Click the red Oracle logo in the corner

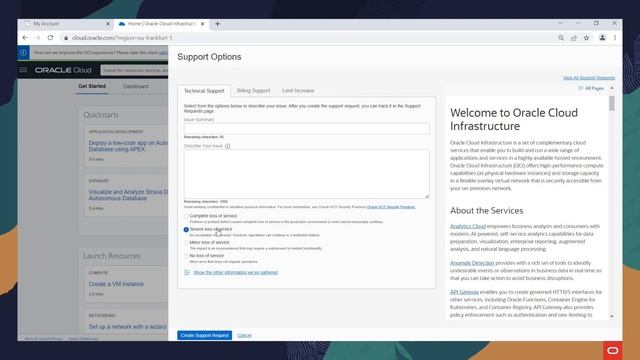pyautogui.click(x=613, y=350)
